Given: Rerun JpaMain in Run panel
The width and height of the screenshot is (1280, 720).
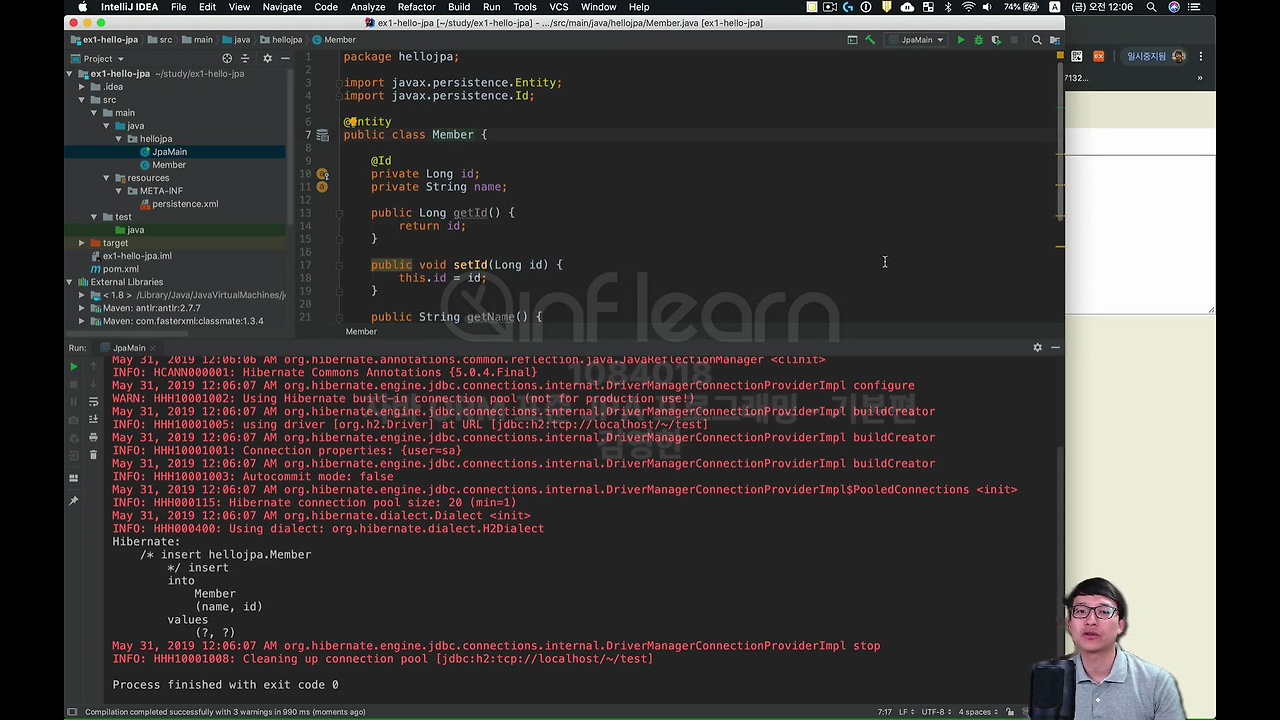Looking at the screenshot, I should 73,367.
